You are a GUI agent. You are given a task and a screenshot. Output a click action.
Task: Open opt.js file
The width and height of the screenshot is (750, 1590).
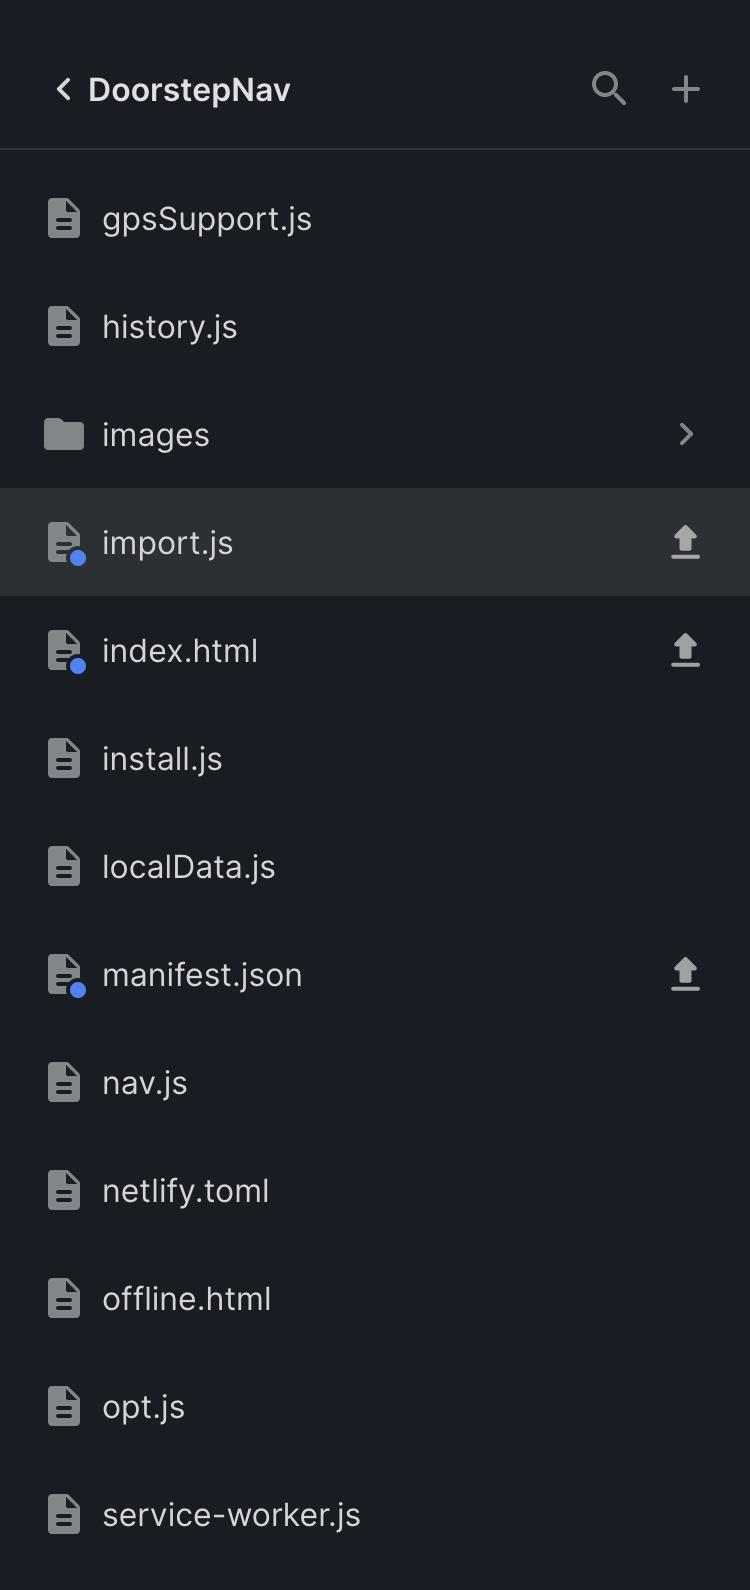pyautogui.click(x=143, y=1407)
